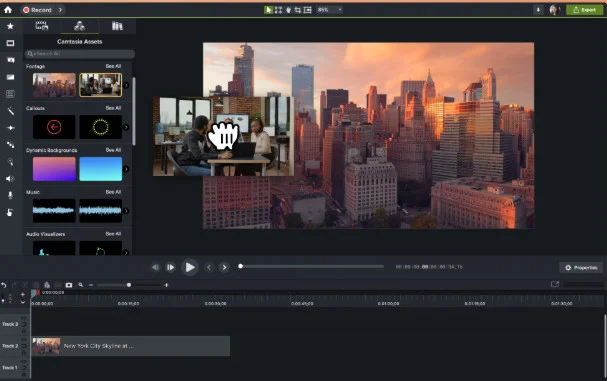Select the second Music waveform asset
Screen dimensions: 607x381
pos(101,211)
